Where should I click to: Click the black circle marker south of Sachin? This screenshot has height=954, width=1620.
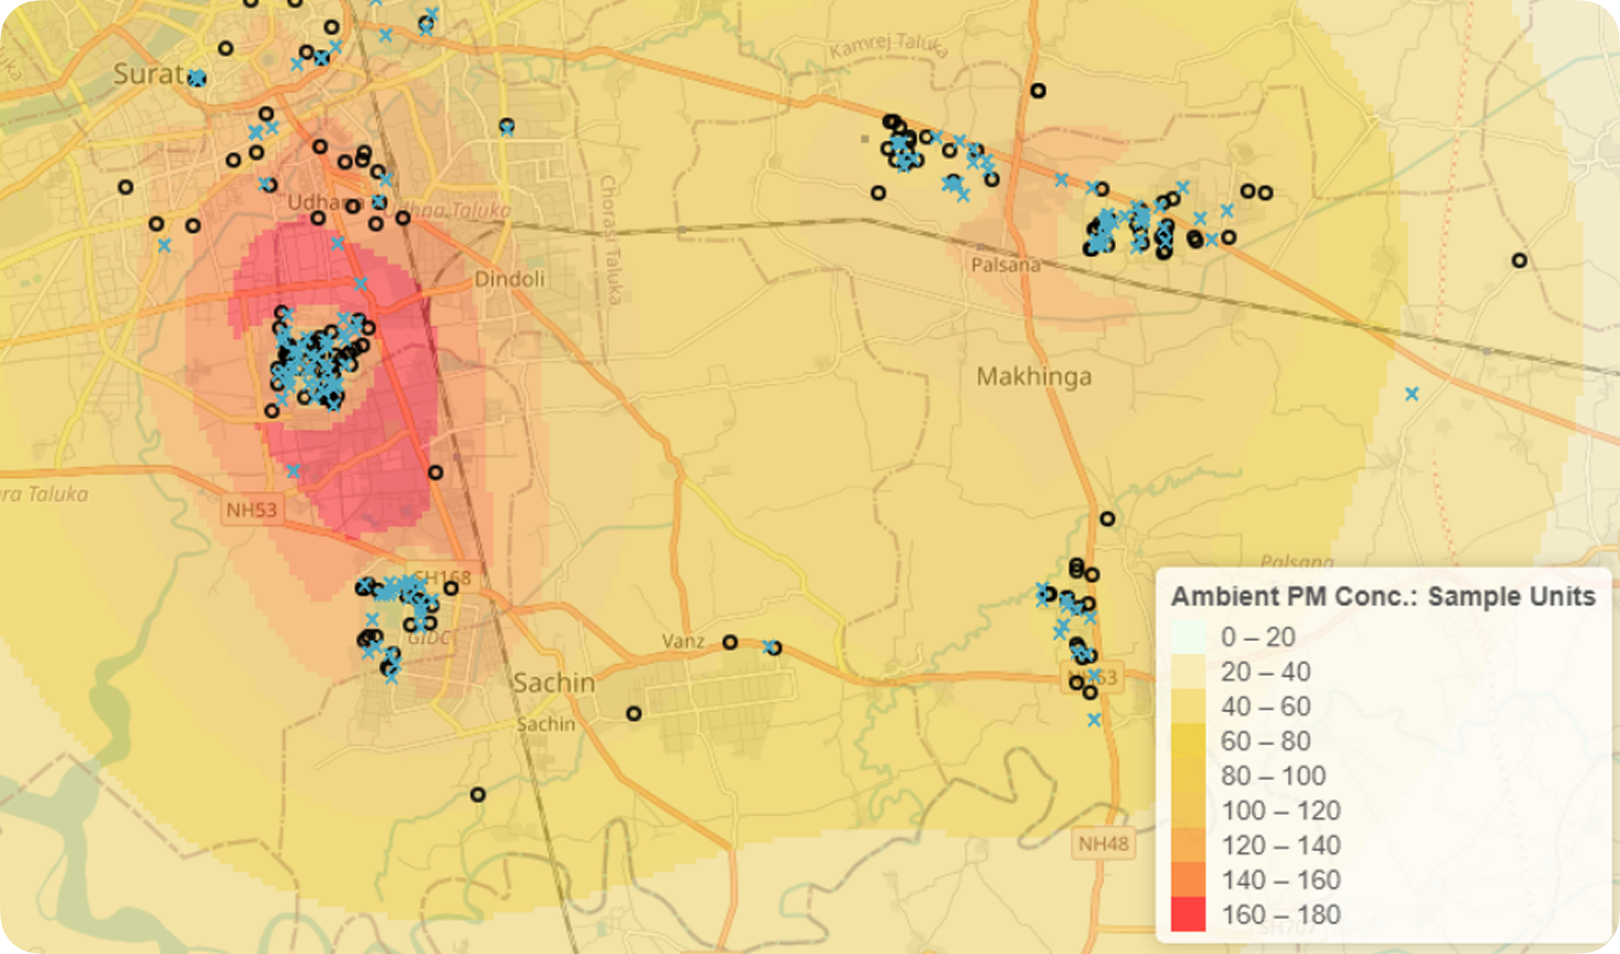click(x=478, y=794)
